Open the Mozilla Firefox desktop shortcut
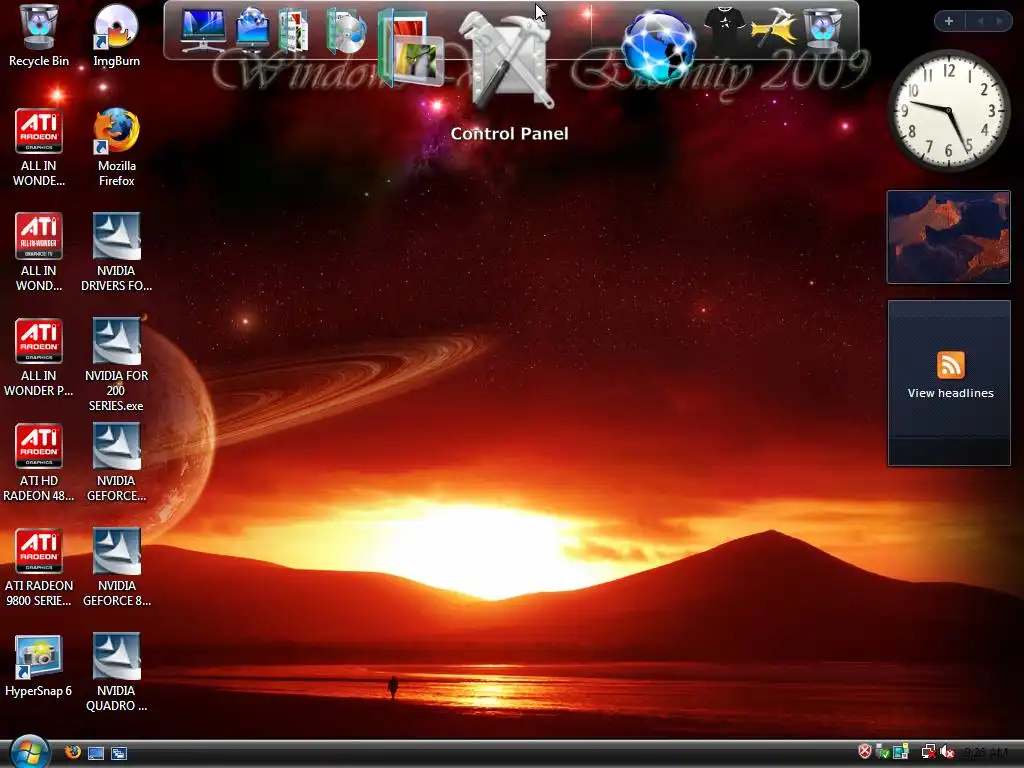Viewport: 1024px width, 768px height. tap(116, 148)
